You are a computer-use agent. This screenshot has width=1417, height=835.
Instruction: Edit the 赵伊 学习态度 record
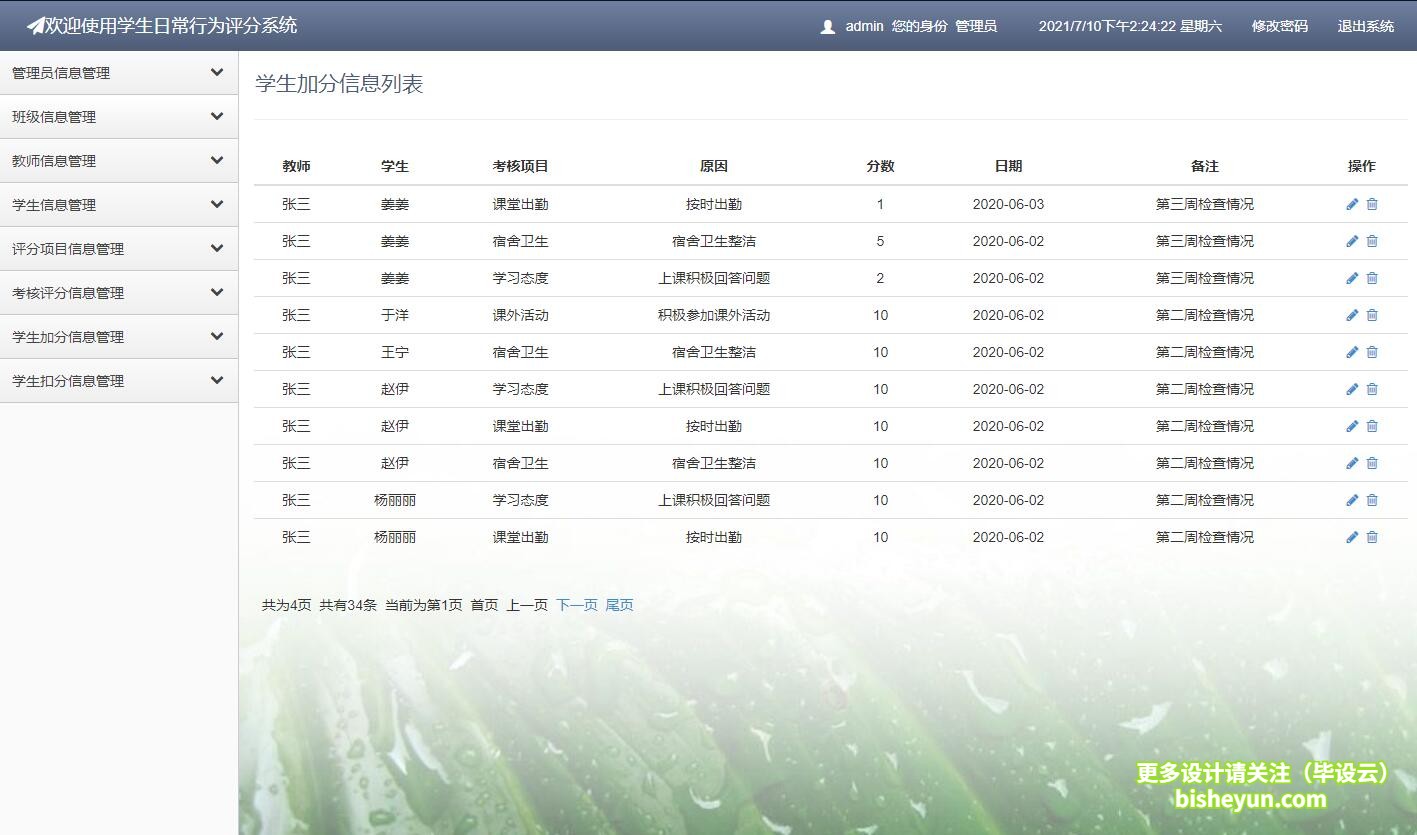click(1352, 389)
